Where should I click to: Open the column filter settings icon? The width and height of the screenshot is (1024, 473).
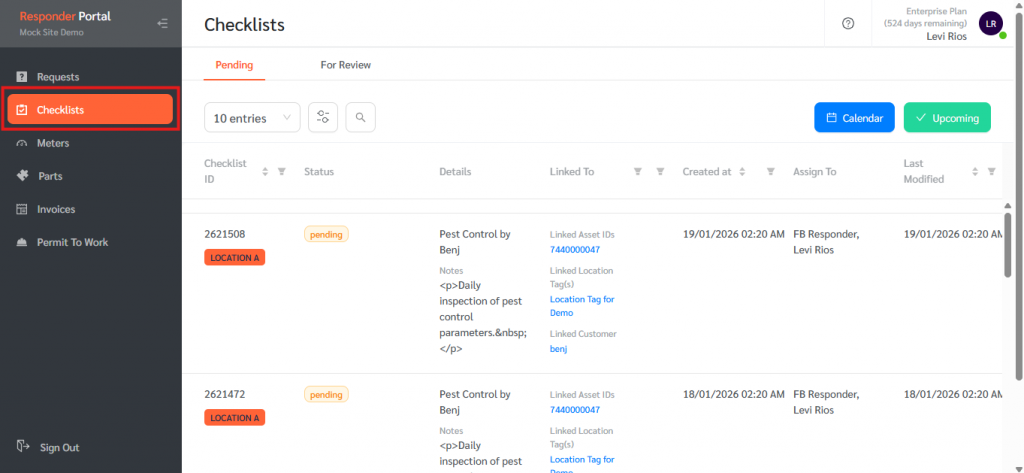pyautogui.click(x=323, y=117)
